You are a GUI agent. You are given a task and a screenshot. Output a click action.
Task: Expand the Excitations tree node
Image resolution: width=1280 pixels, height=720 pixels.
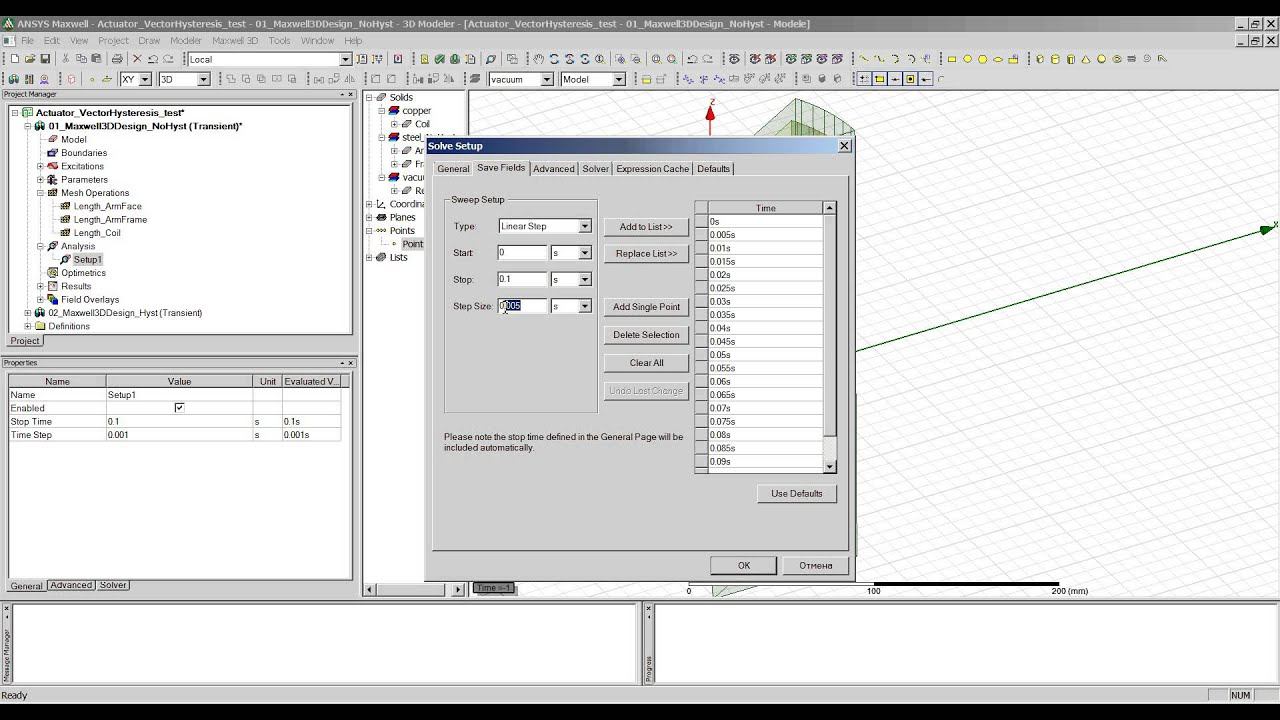[40, 166]
